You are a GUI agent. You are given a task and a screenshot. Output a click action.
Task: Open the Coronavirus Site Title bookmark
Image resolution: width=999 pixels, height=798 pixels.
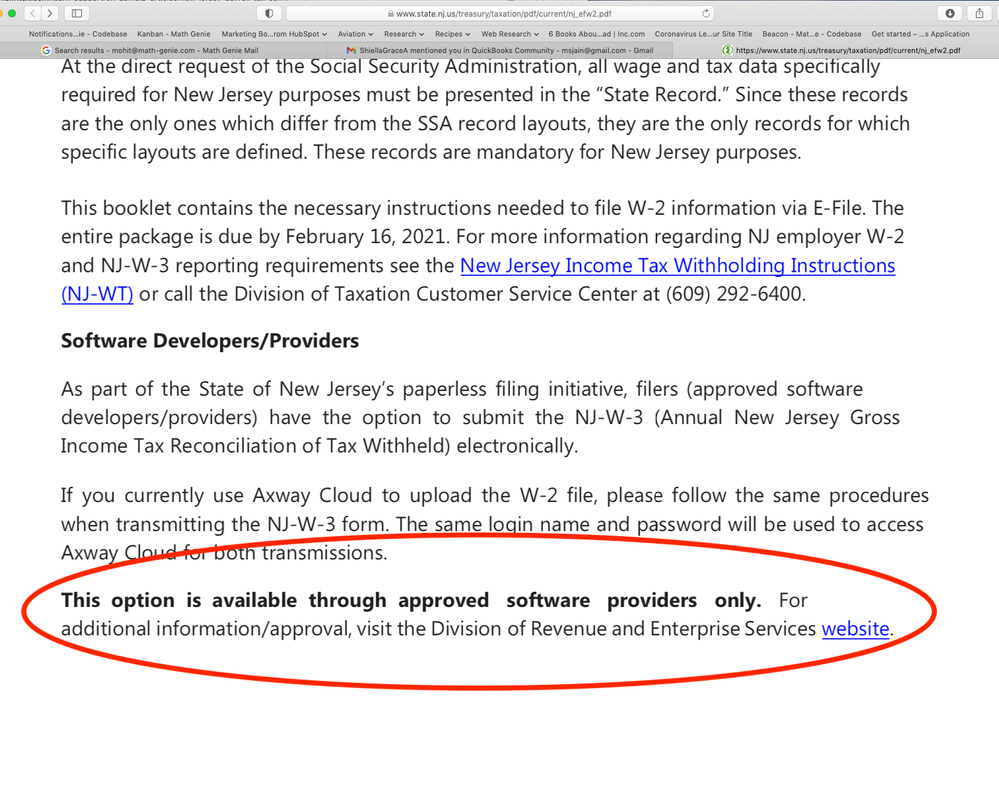coord(703,34)
